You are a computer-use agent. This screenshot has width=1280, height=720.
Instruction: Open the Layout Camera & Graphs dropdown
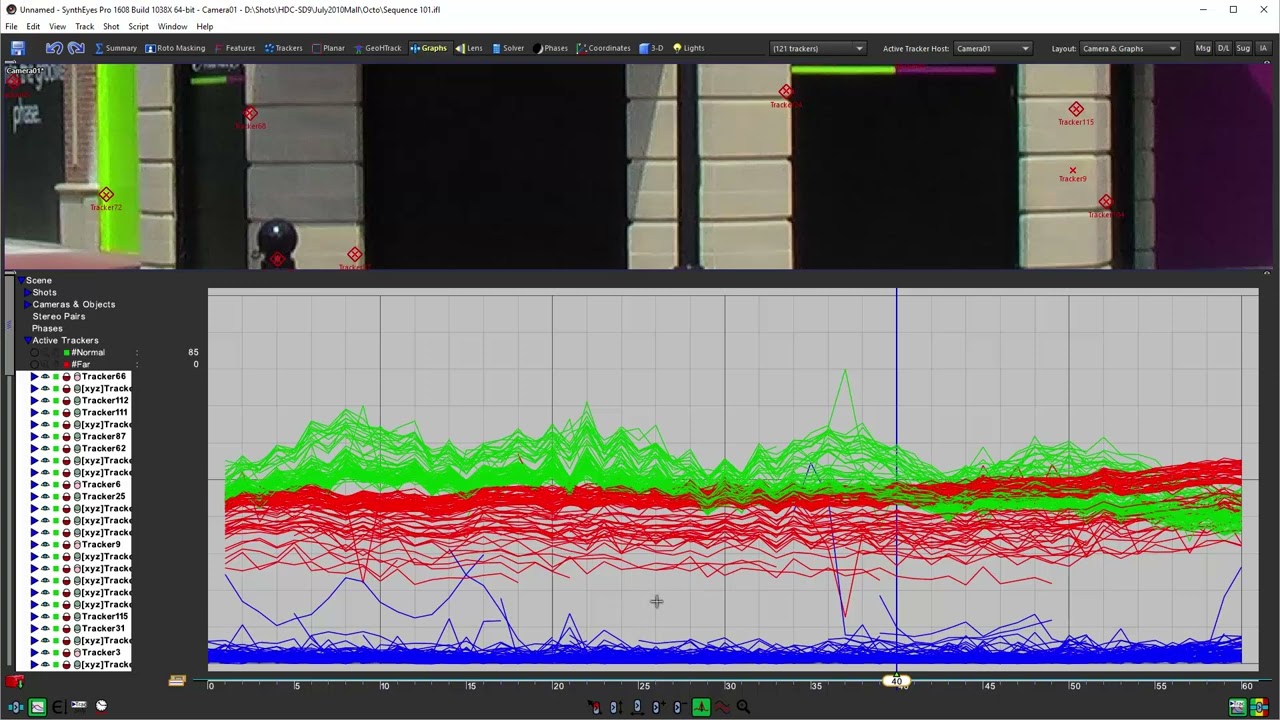click(1129, 48)
